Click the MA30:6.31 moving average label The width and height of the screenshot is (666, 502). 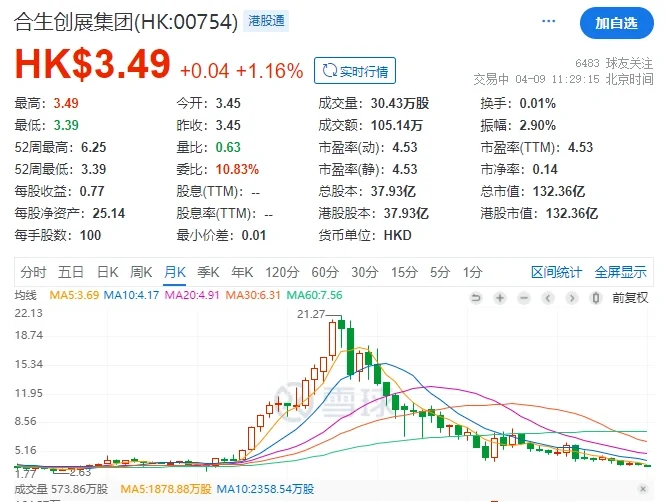[253, 295]
